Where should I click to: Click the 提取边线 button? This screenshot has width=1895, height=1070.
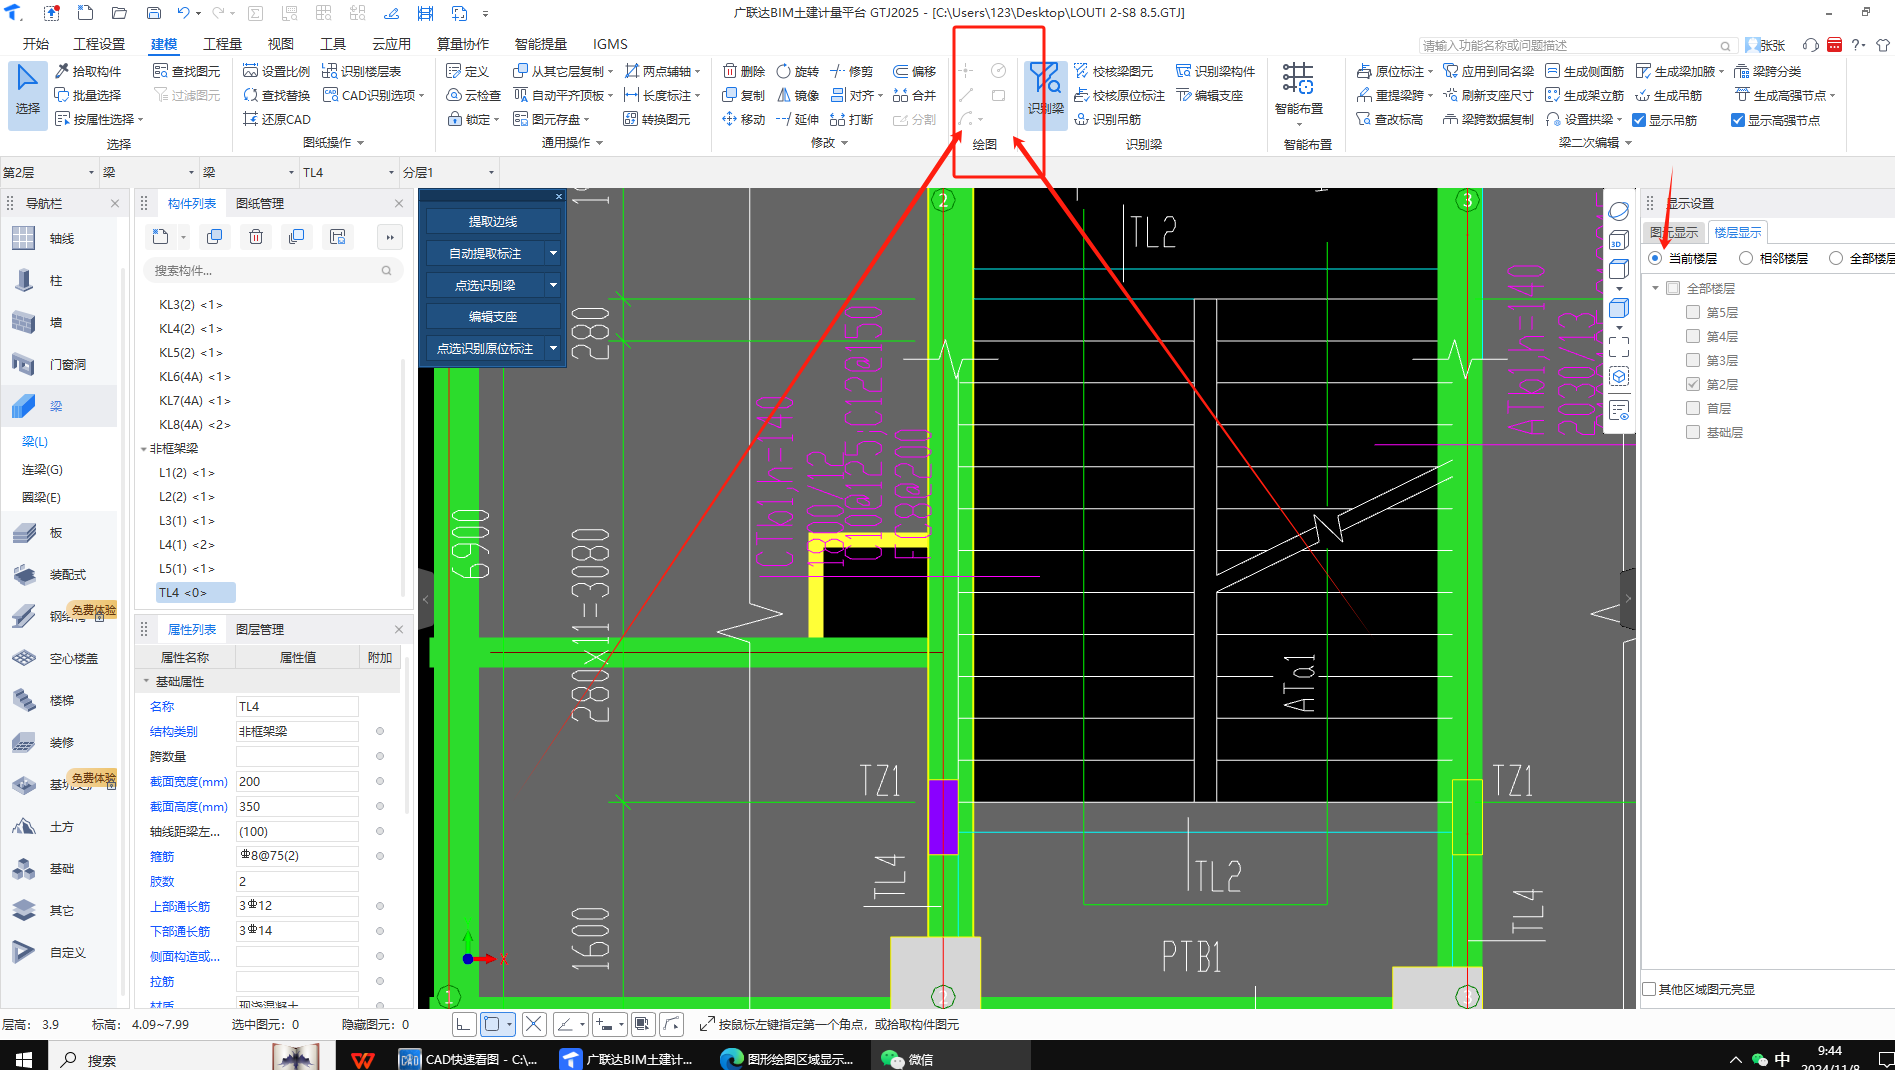492,221
